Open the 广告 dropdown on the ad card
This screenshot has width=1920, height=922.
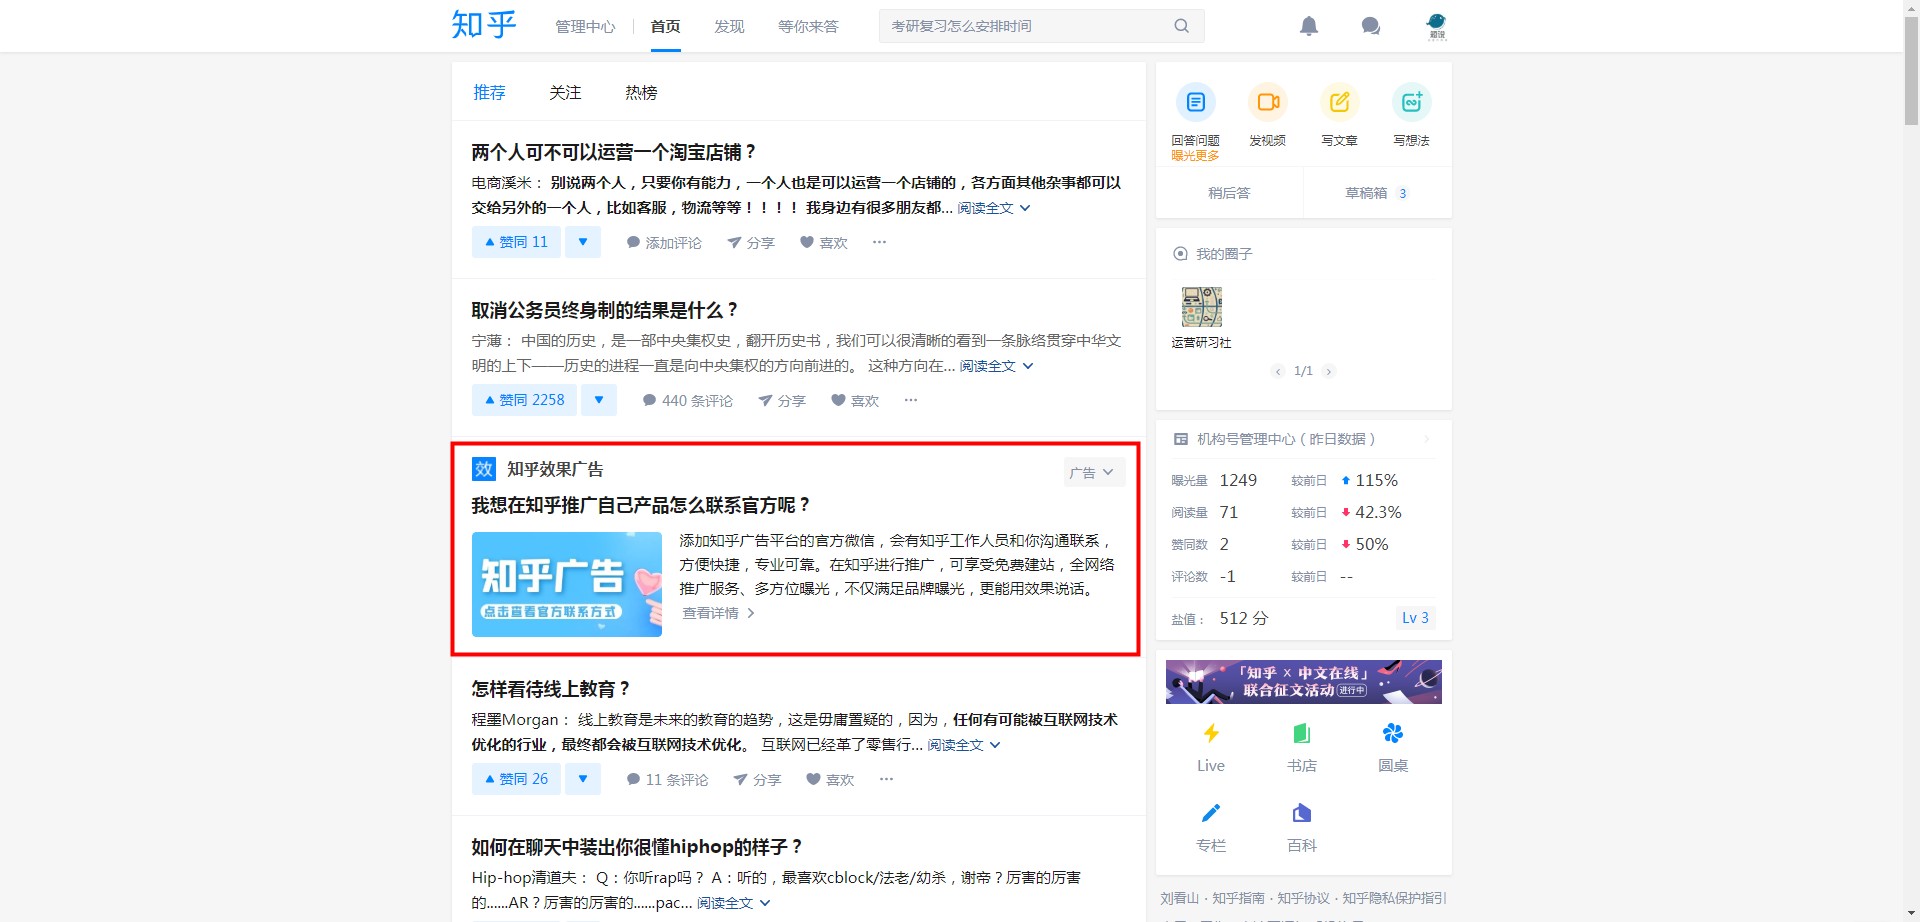[1094, 472]
